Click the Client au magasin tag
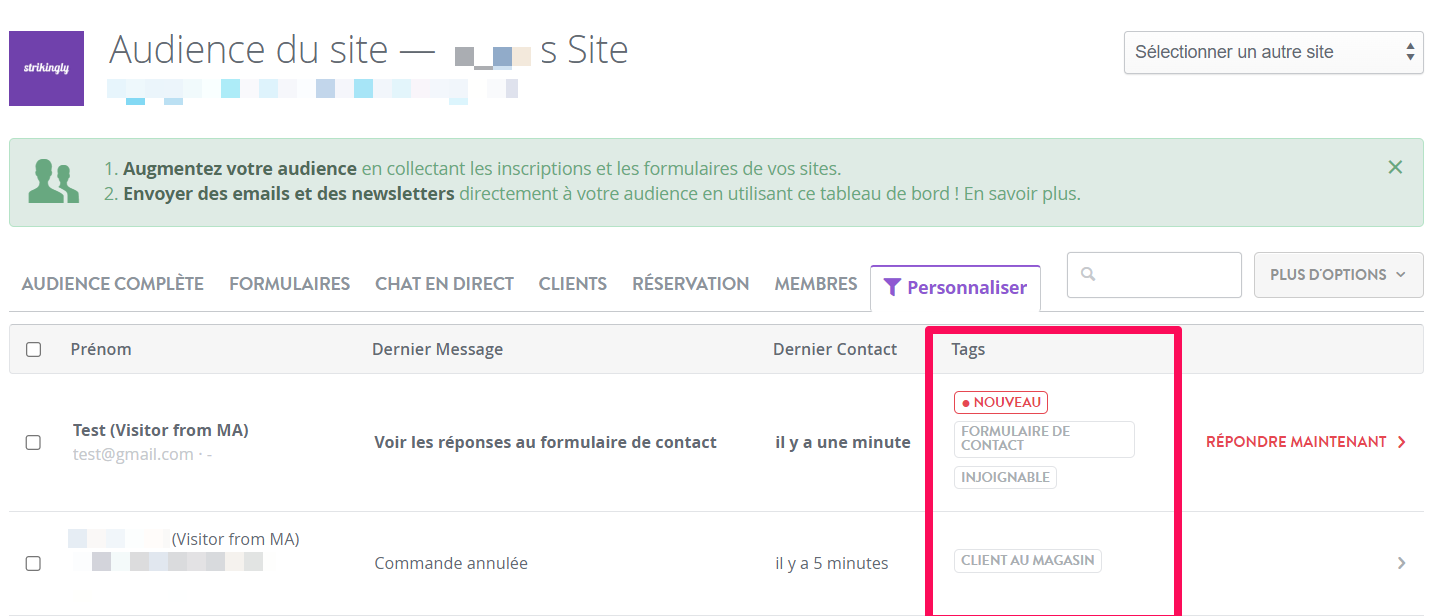The width and height of the screenshot is (1450, 616). click(1027, 561)
